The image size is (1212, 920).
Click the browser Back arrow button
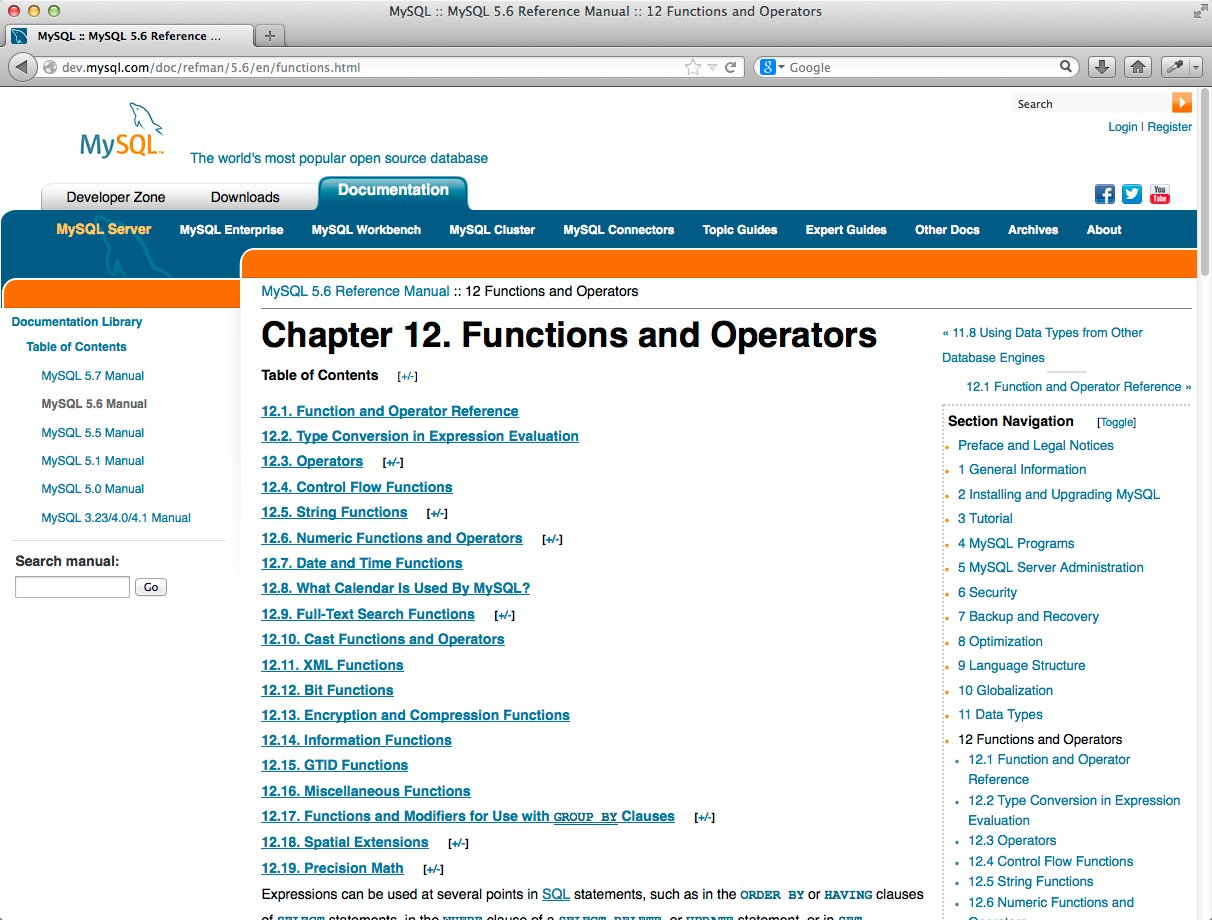(21, 67)
